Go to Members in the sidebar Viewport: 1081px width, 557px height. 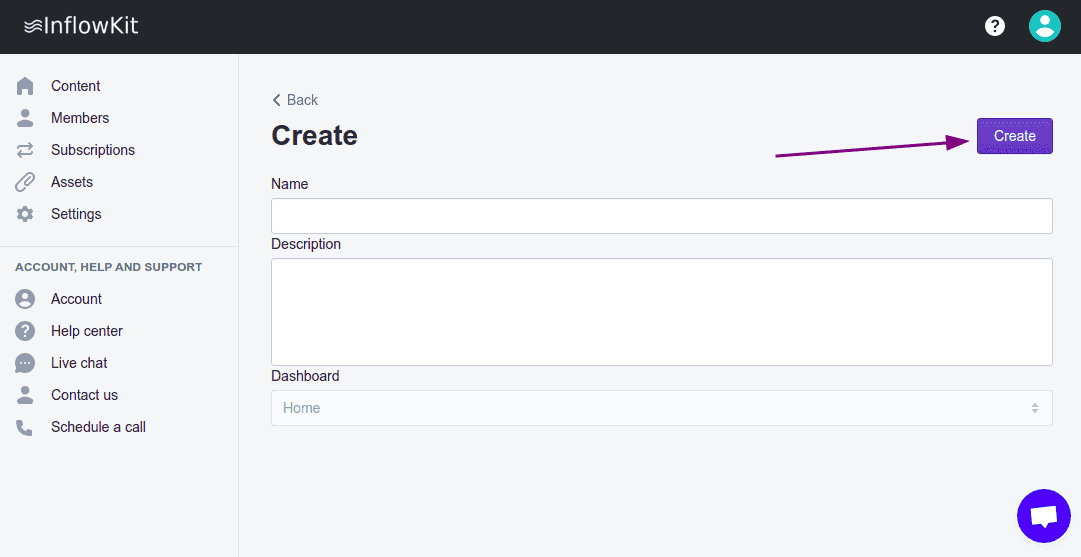pos(80,118)
